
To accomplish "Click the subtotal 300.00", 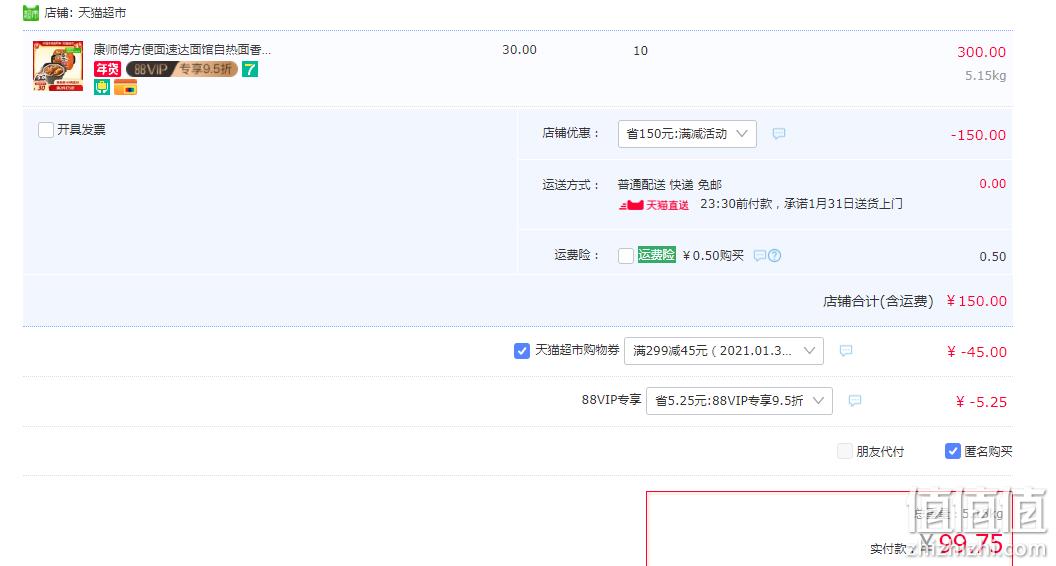I will pos(981,52).
